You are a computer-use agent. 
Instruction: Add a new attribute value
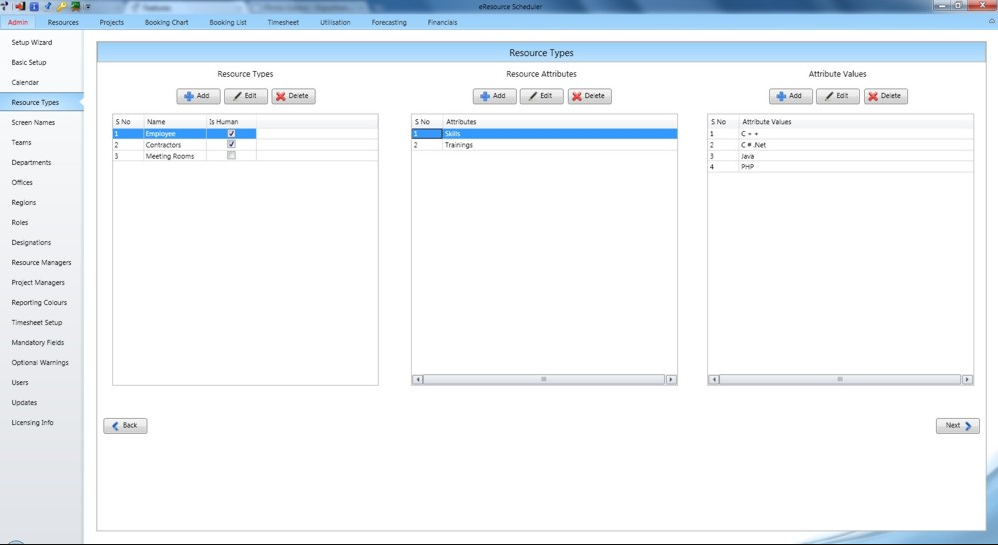(790, 96)
